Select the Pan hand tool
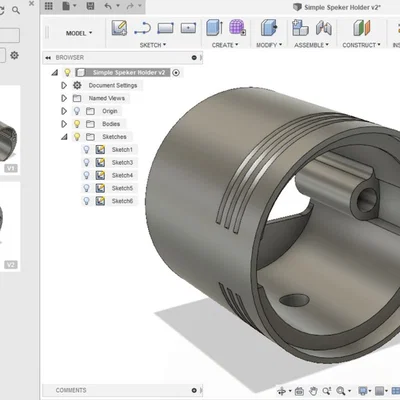Screen dimensions: 400x400 tap(313, 391)
